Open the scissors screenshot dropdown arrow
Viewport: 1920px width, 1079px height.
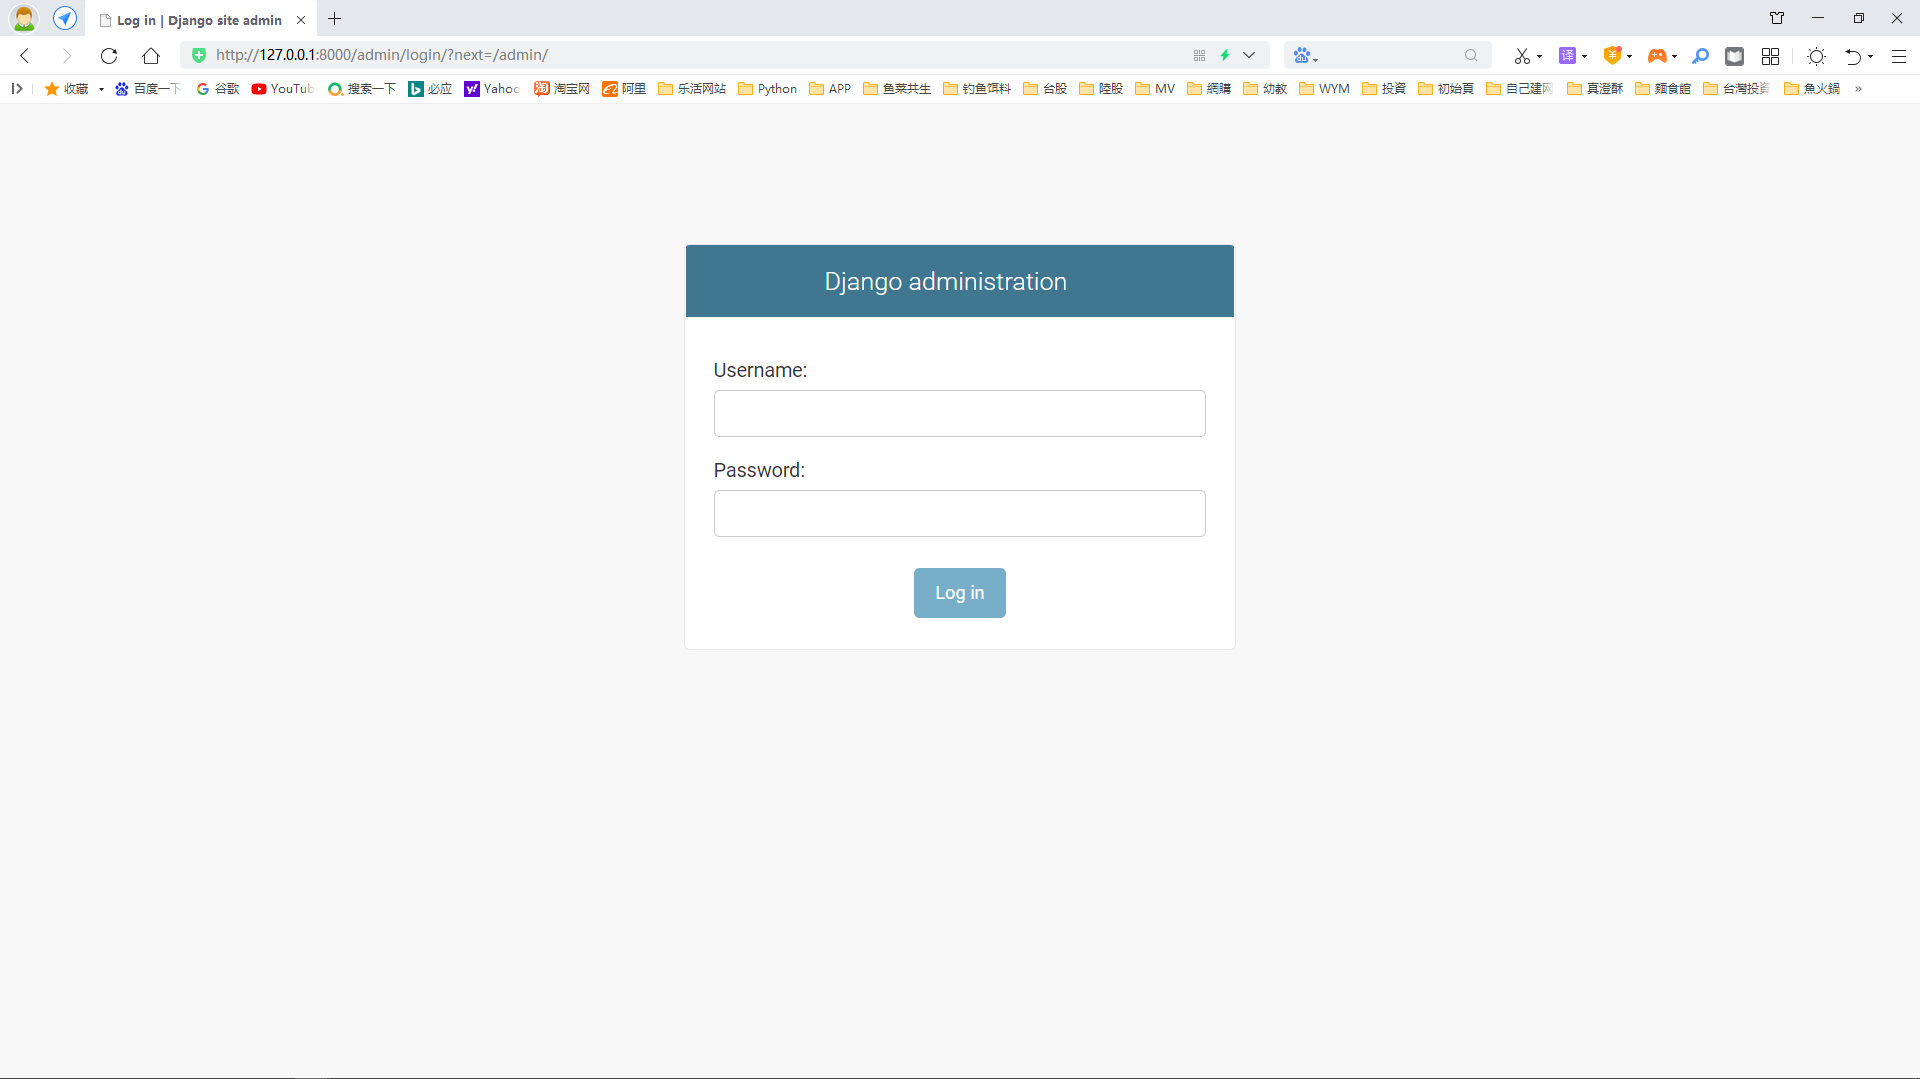1540,57
